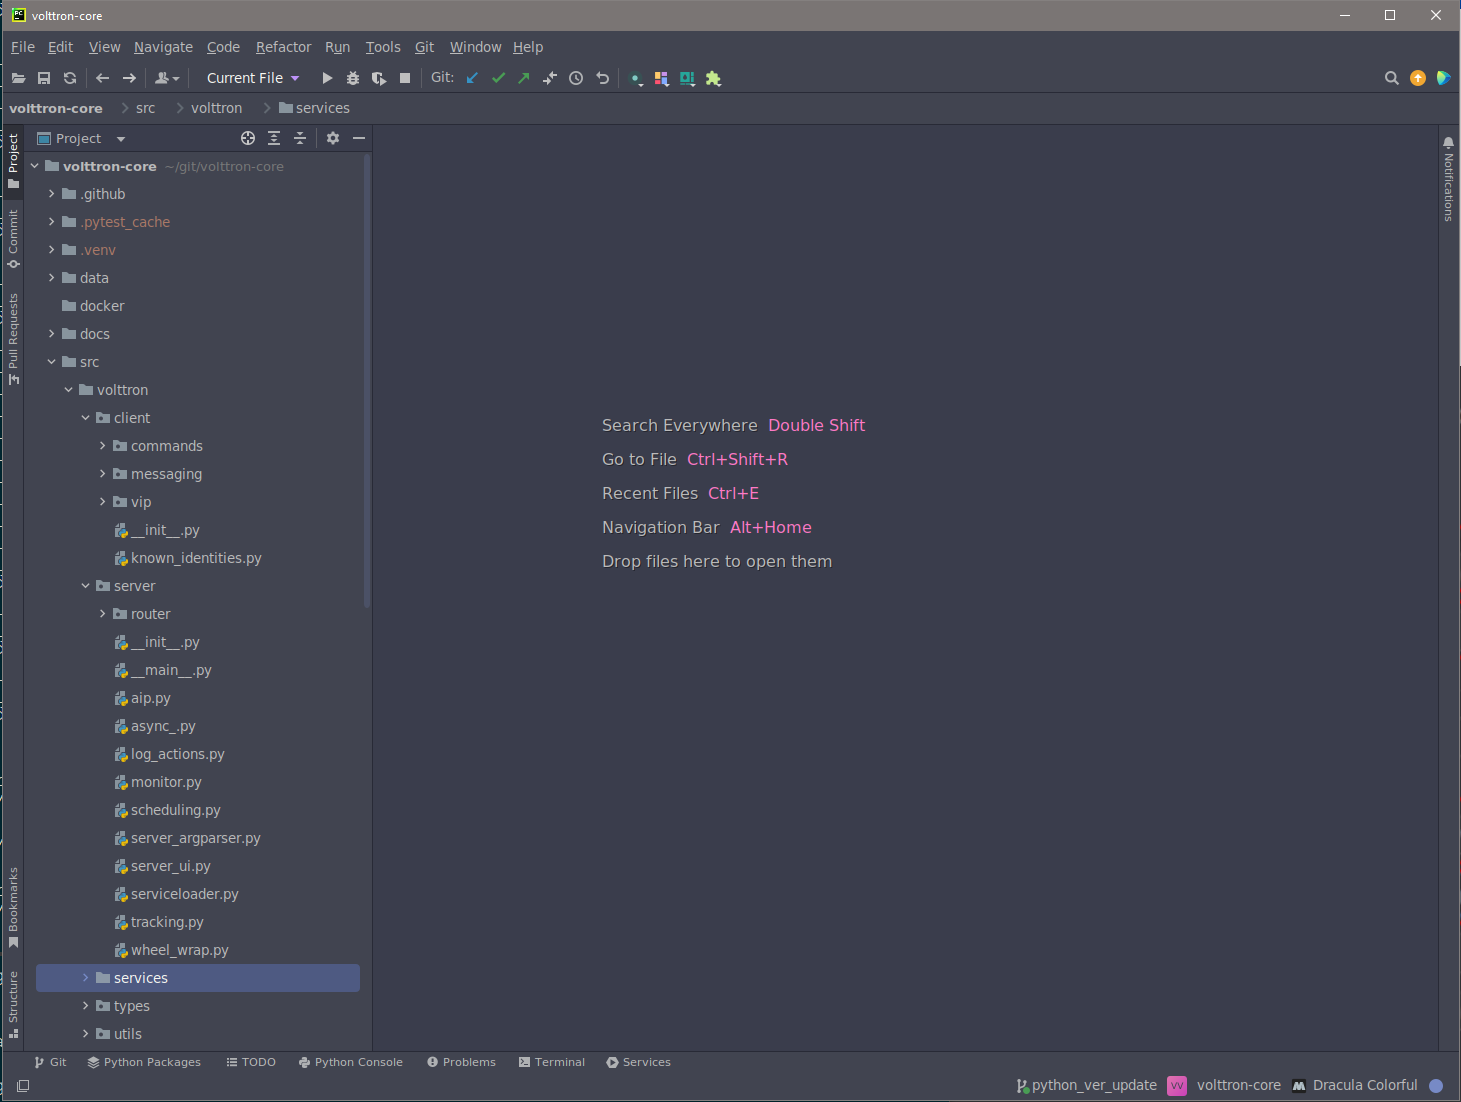Click the colorful icon right of update
Screen dimensions: 1461x1102
tap(1443, 78)
